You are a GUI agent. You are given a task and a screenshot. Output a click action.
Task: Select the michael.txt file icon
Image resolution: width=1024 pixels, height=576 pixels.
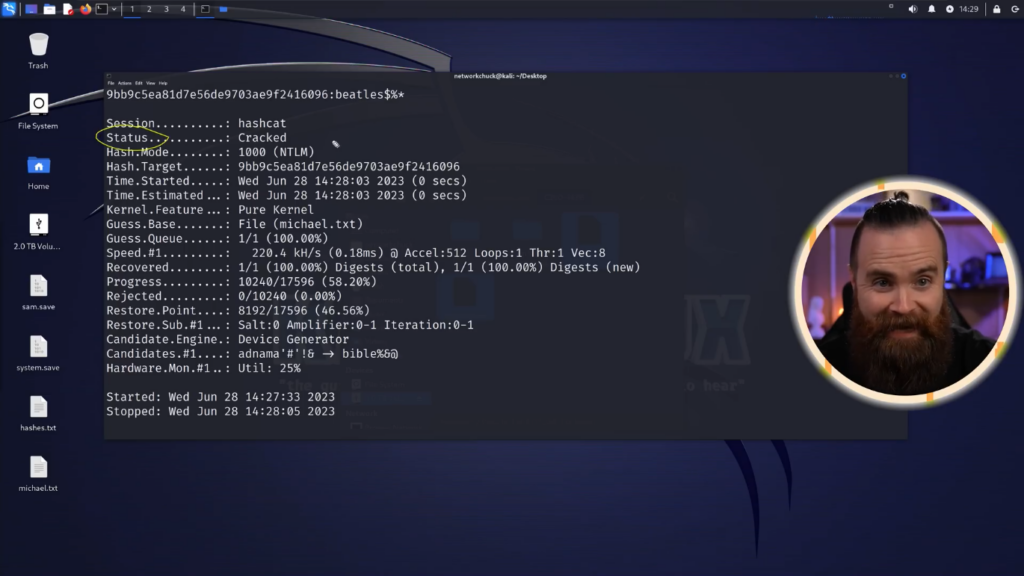38,474
